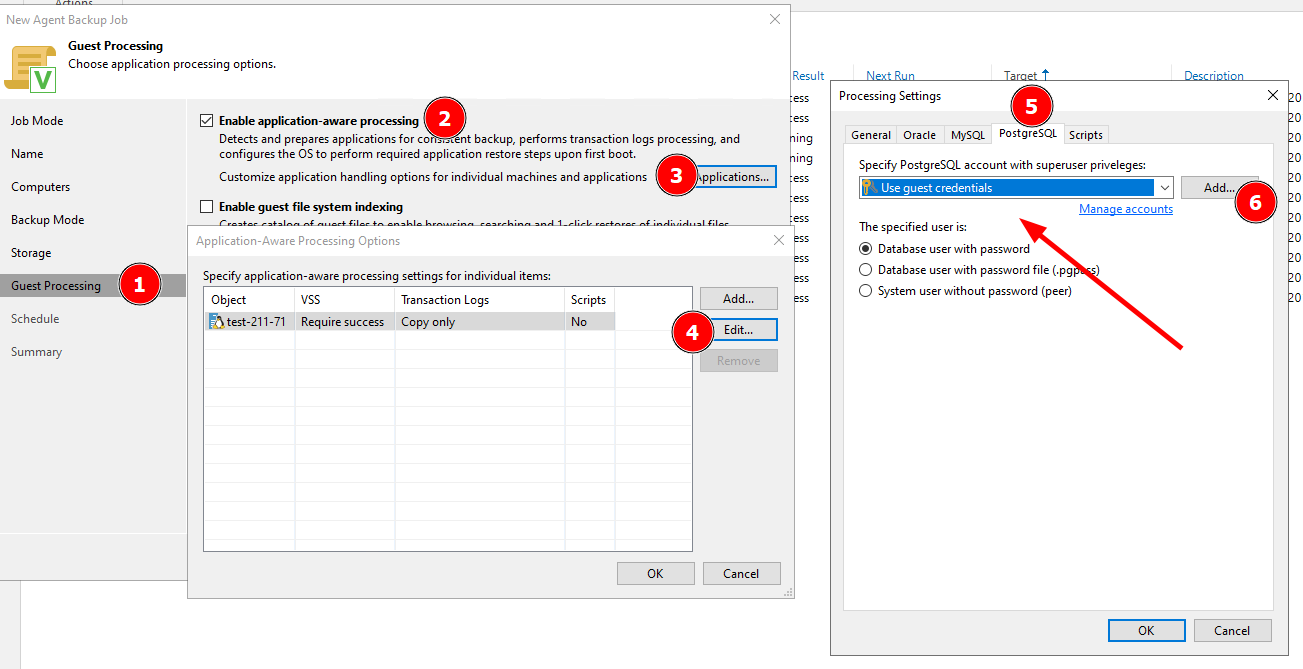Edit the selected test-211-71 entry
1303x669 pixels.
click(738, 329)
